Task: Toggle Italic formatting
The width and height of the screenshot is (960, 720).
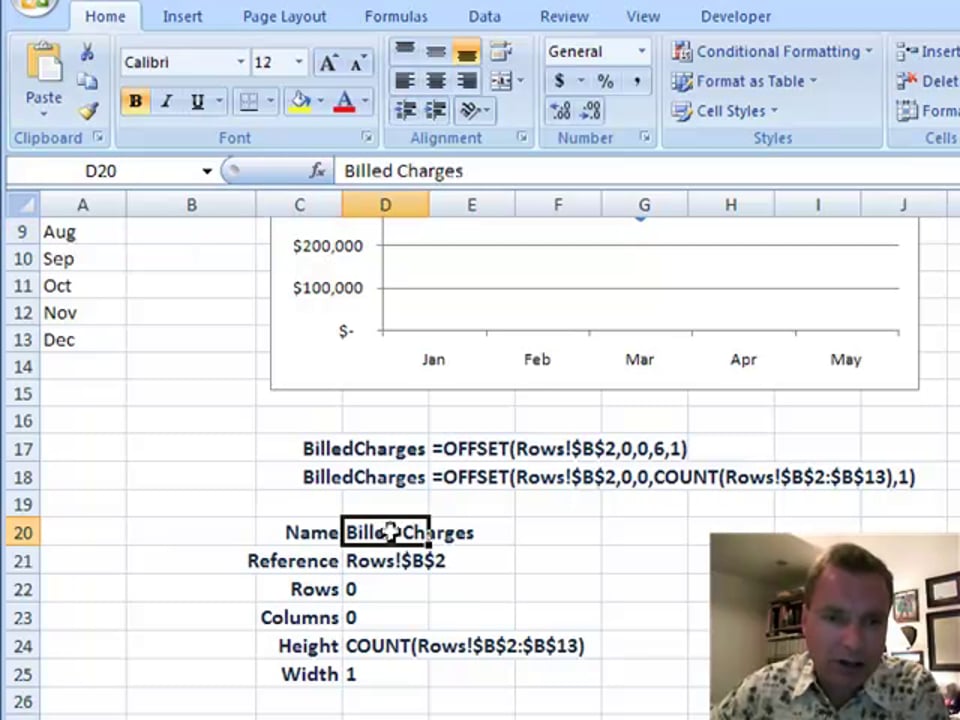Action: point(166,102)
